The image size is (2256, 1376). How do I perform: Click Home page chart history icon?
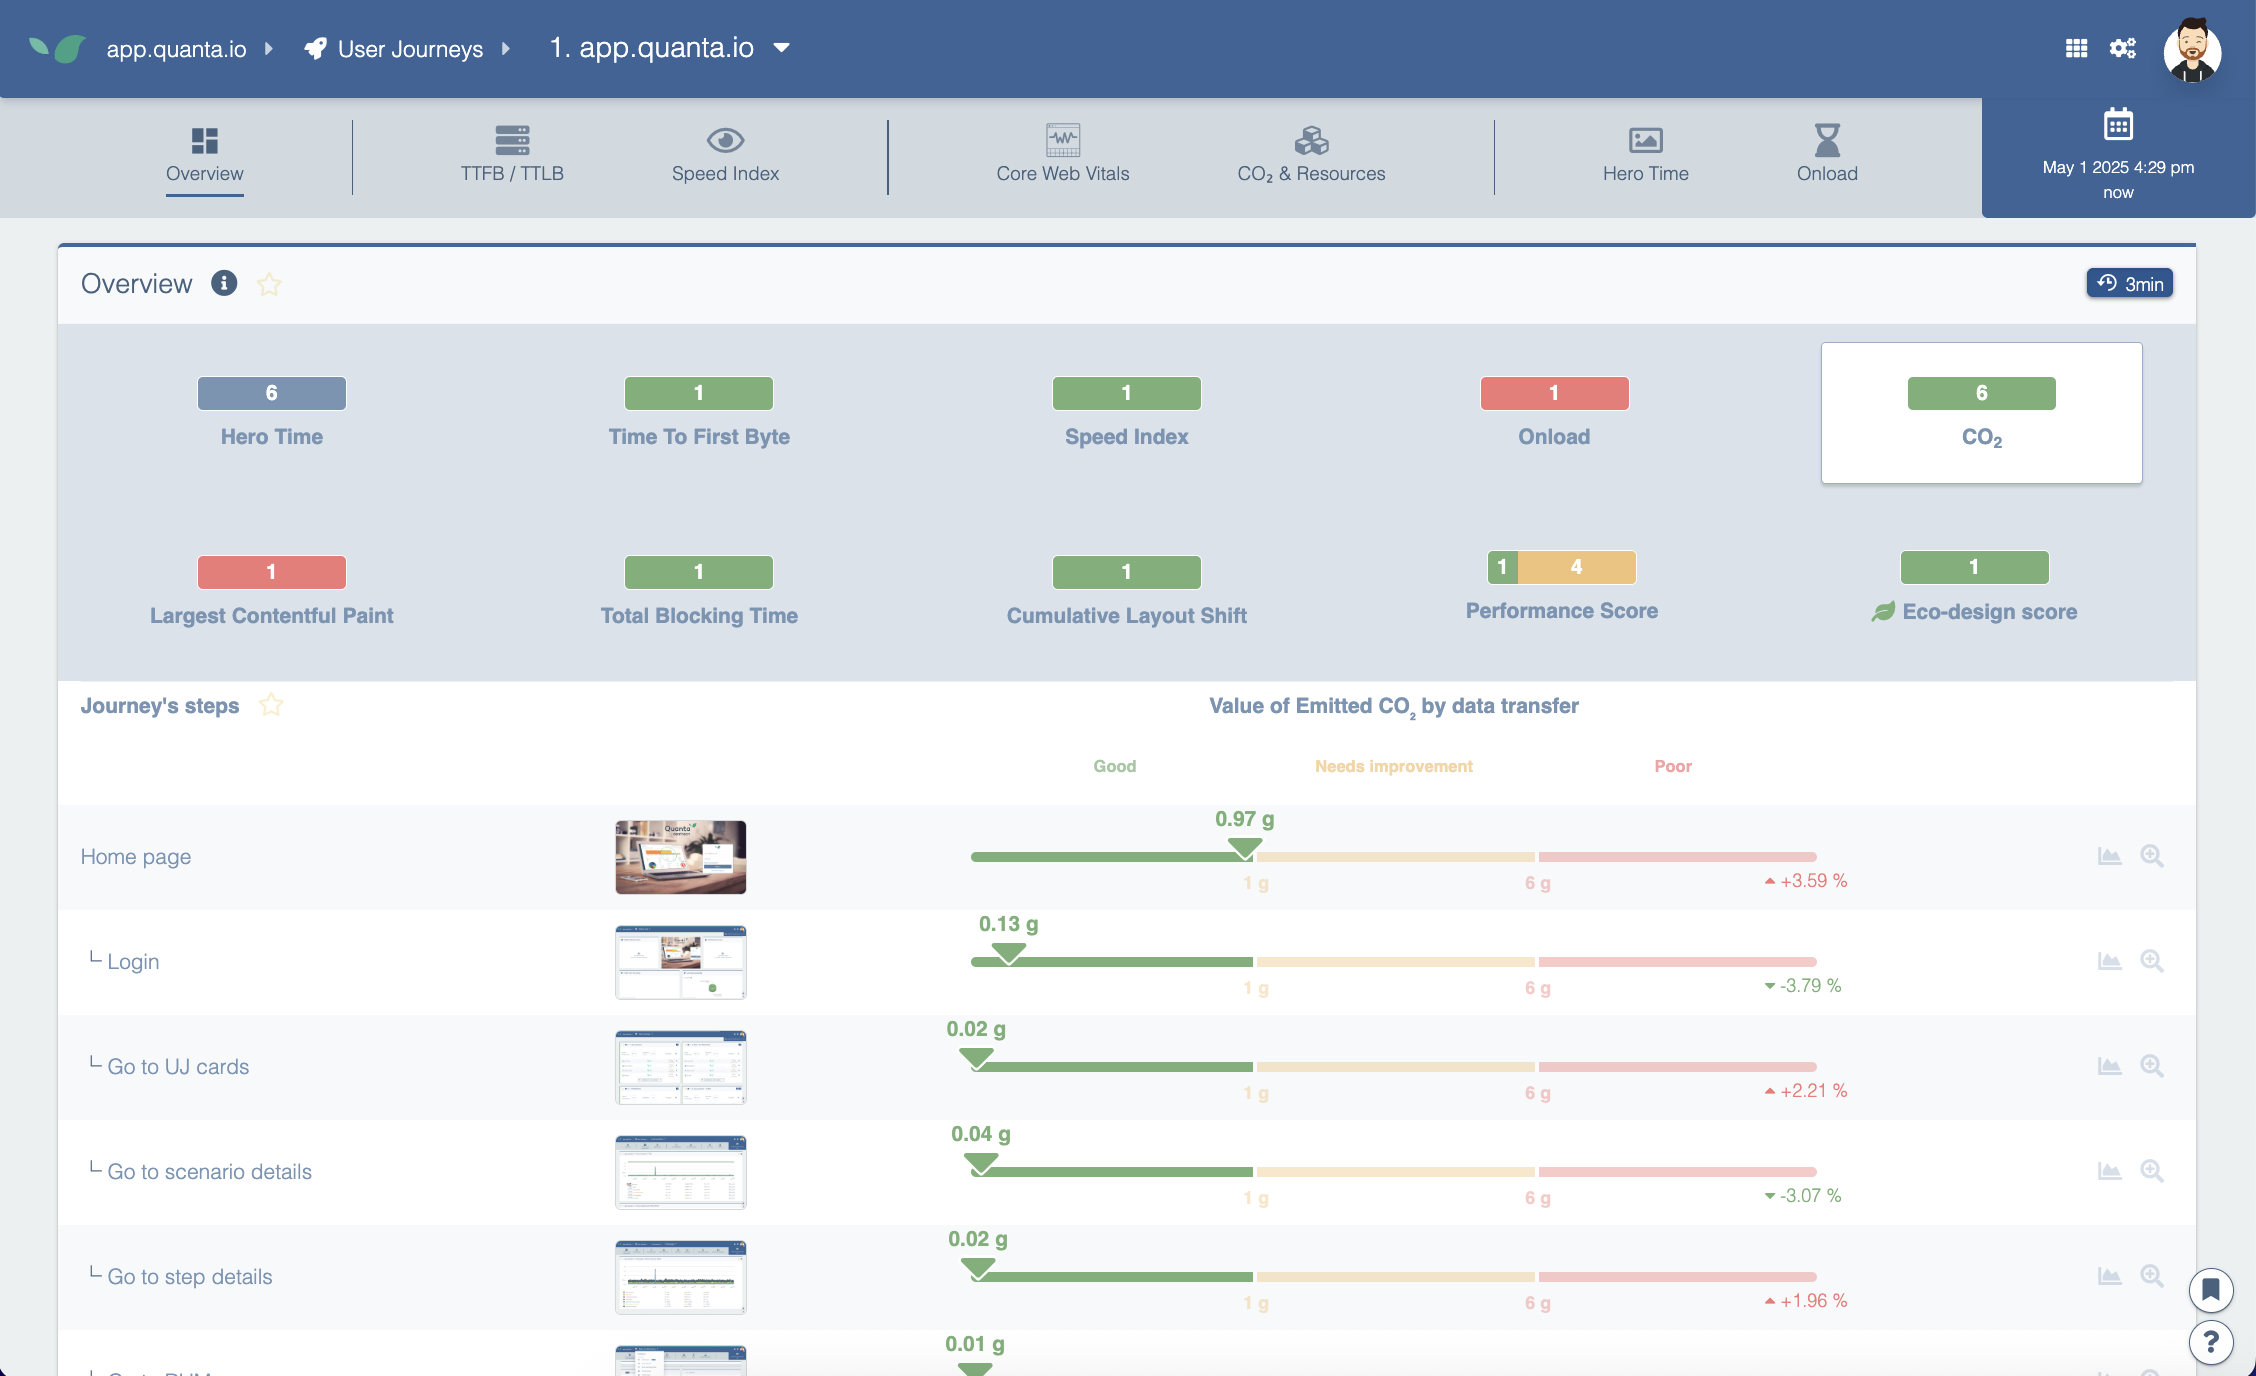pos(2109,856)
